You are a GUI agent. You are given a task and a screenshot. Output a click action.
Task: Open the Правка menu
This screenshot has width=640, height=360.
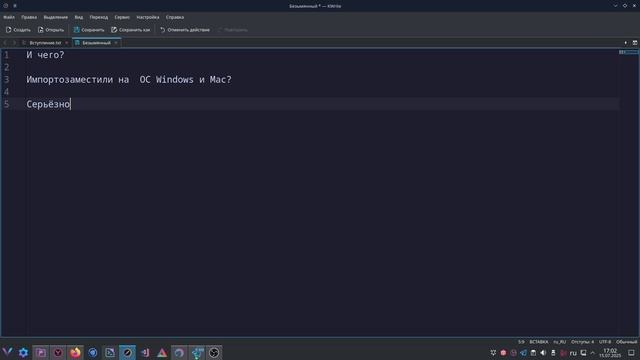[x=29, y=17]
